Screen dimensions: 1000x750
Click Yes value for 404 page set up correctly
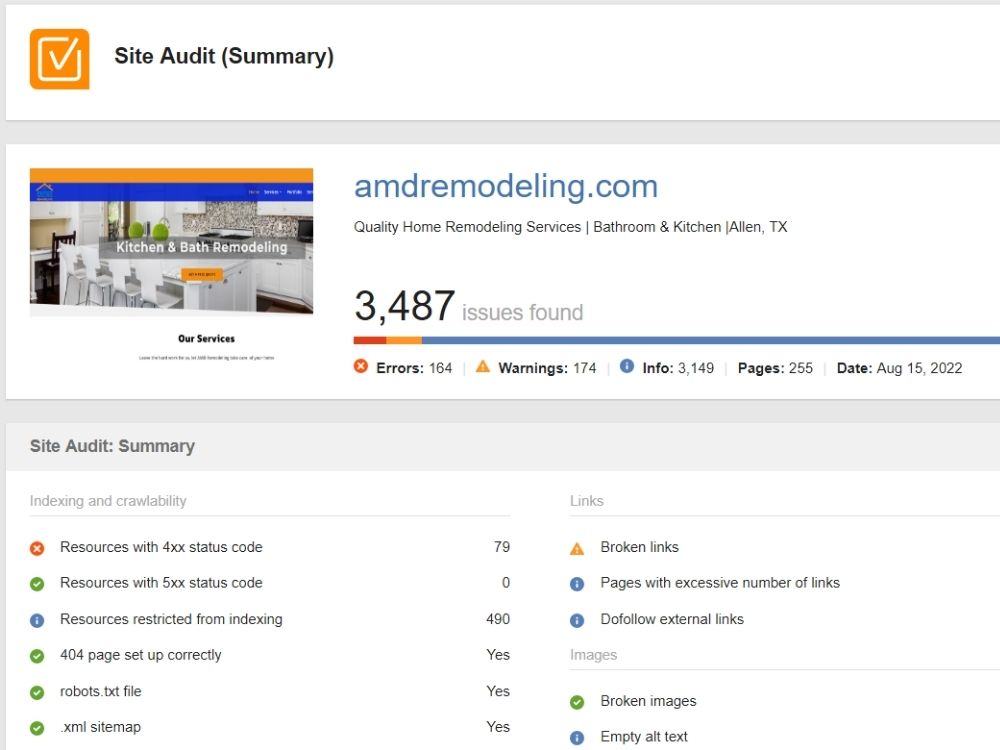pyautogui.click(x=498, y=655)
